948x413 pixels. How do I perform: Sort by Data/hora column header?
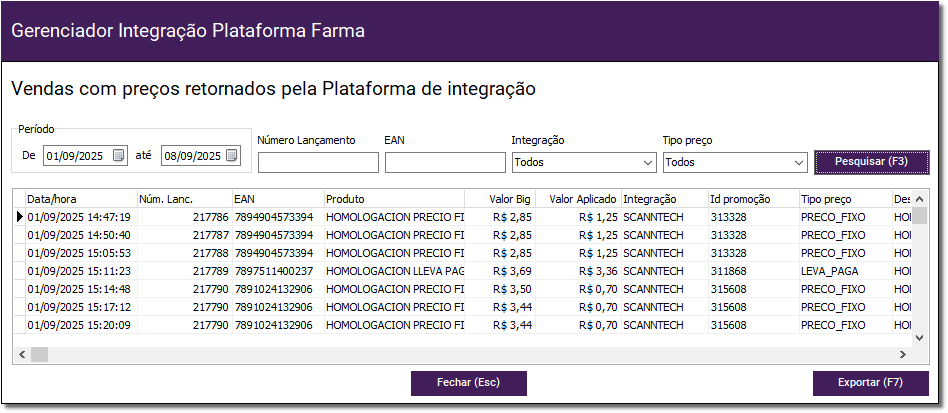pos(80,199)
